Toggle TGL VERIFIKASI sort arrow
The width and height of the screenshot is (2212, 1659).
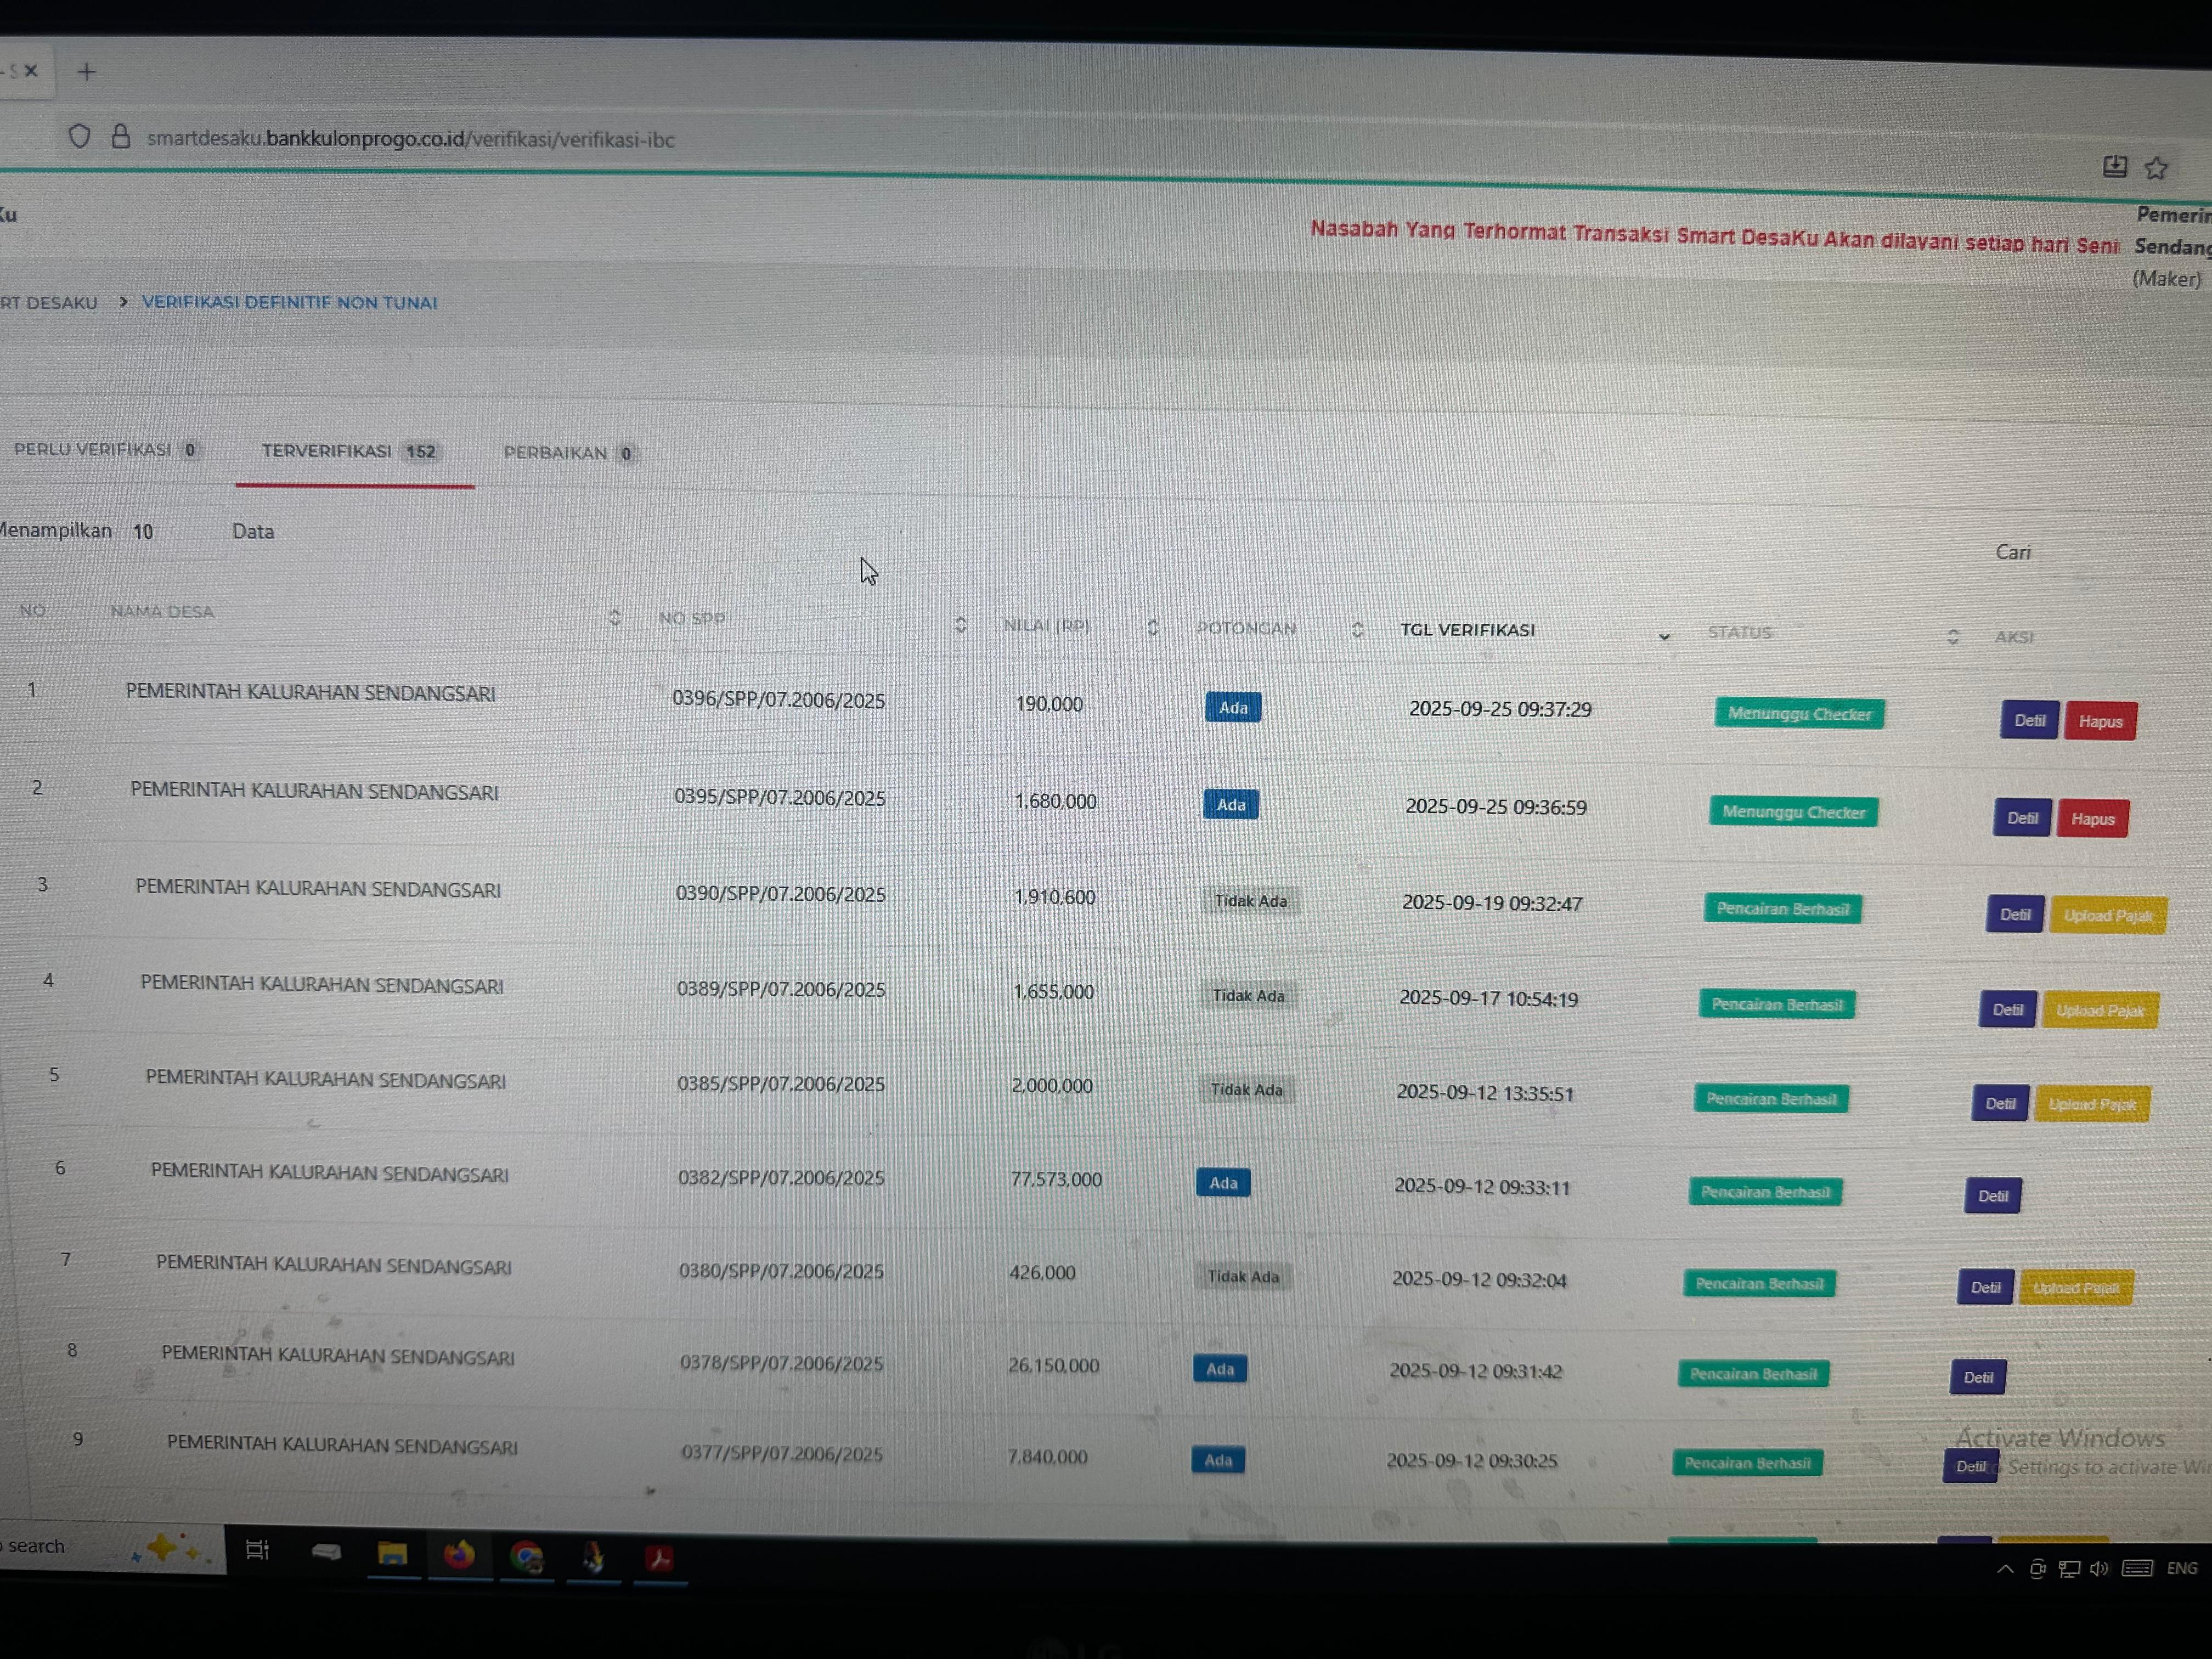tap(1664, 636)
